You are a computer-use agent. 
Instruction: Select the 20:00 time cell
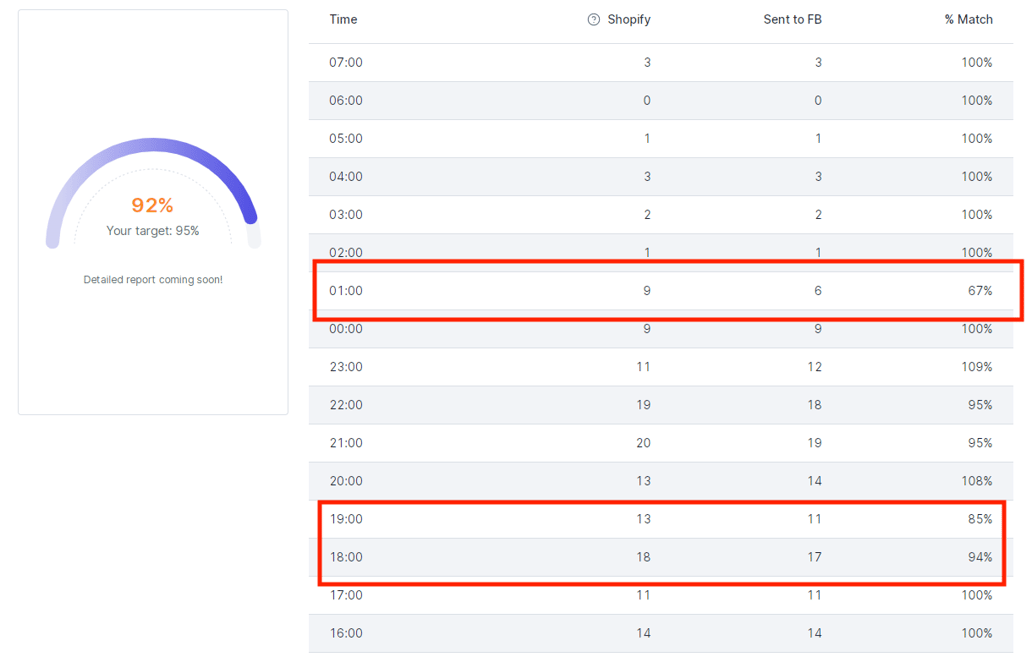346,481
